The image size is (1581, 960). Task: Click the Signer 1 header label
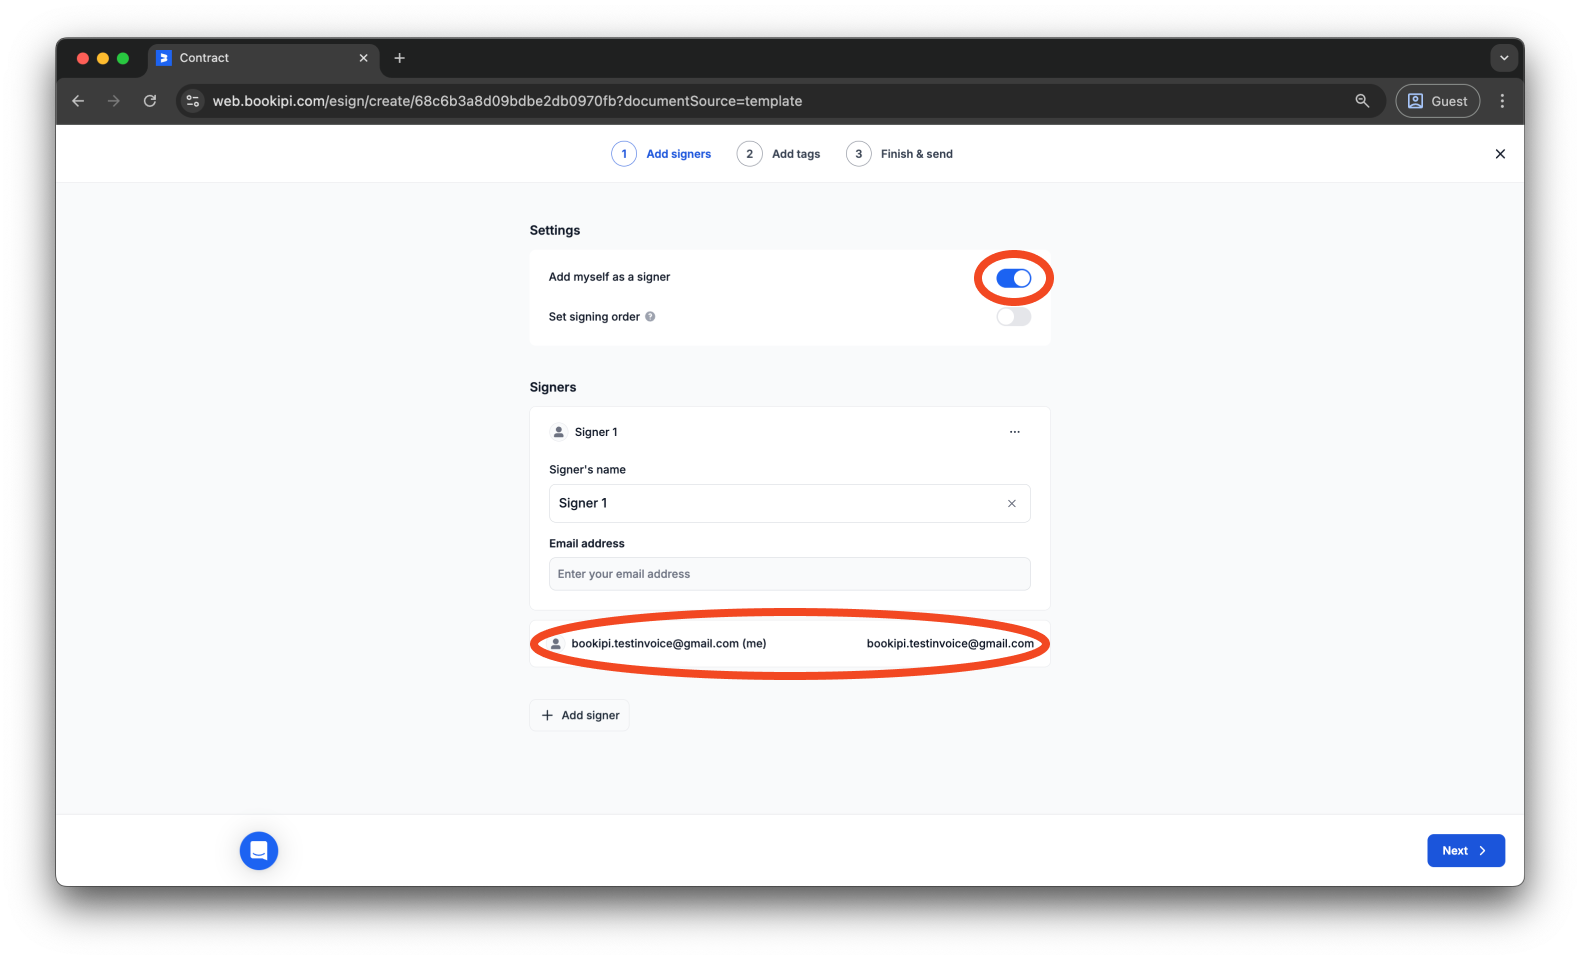coord(596,432)
